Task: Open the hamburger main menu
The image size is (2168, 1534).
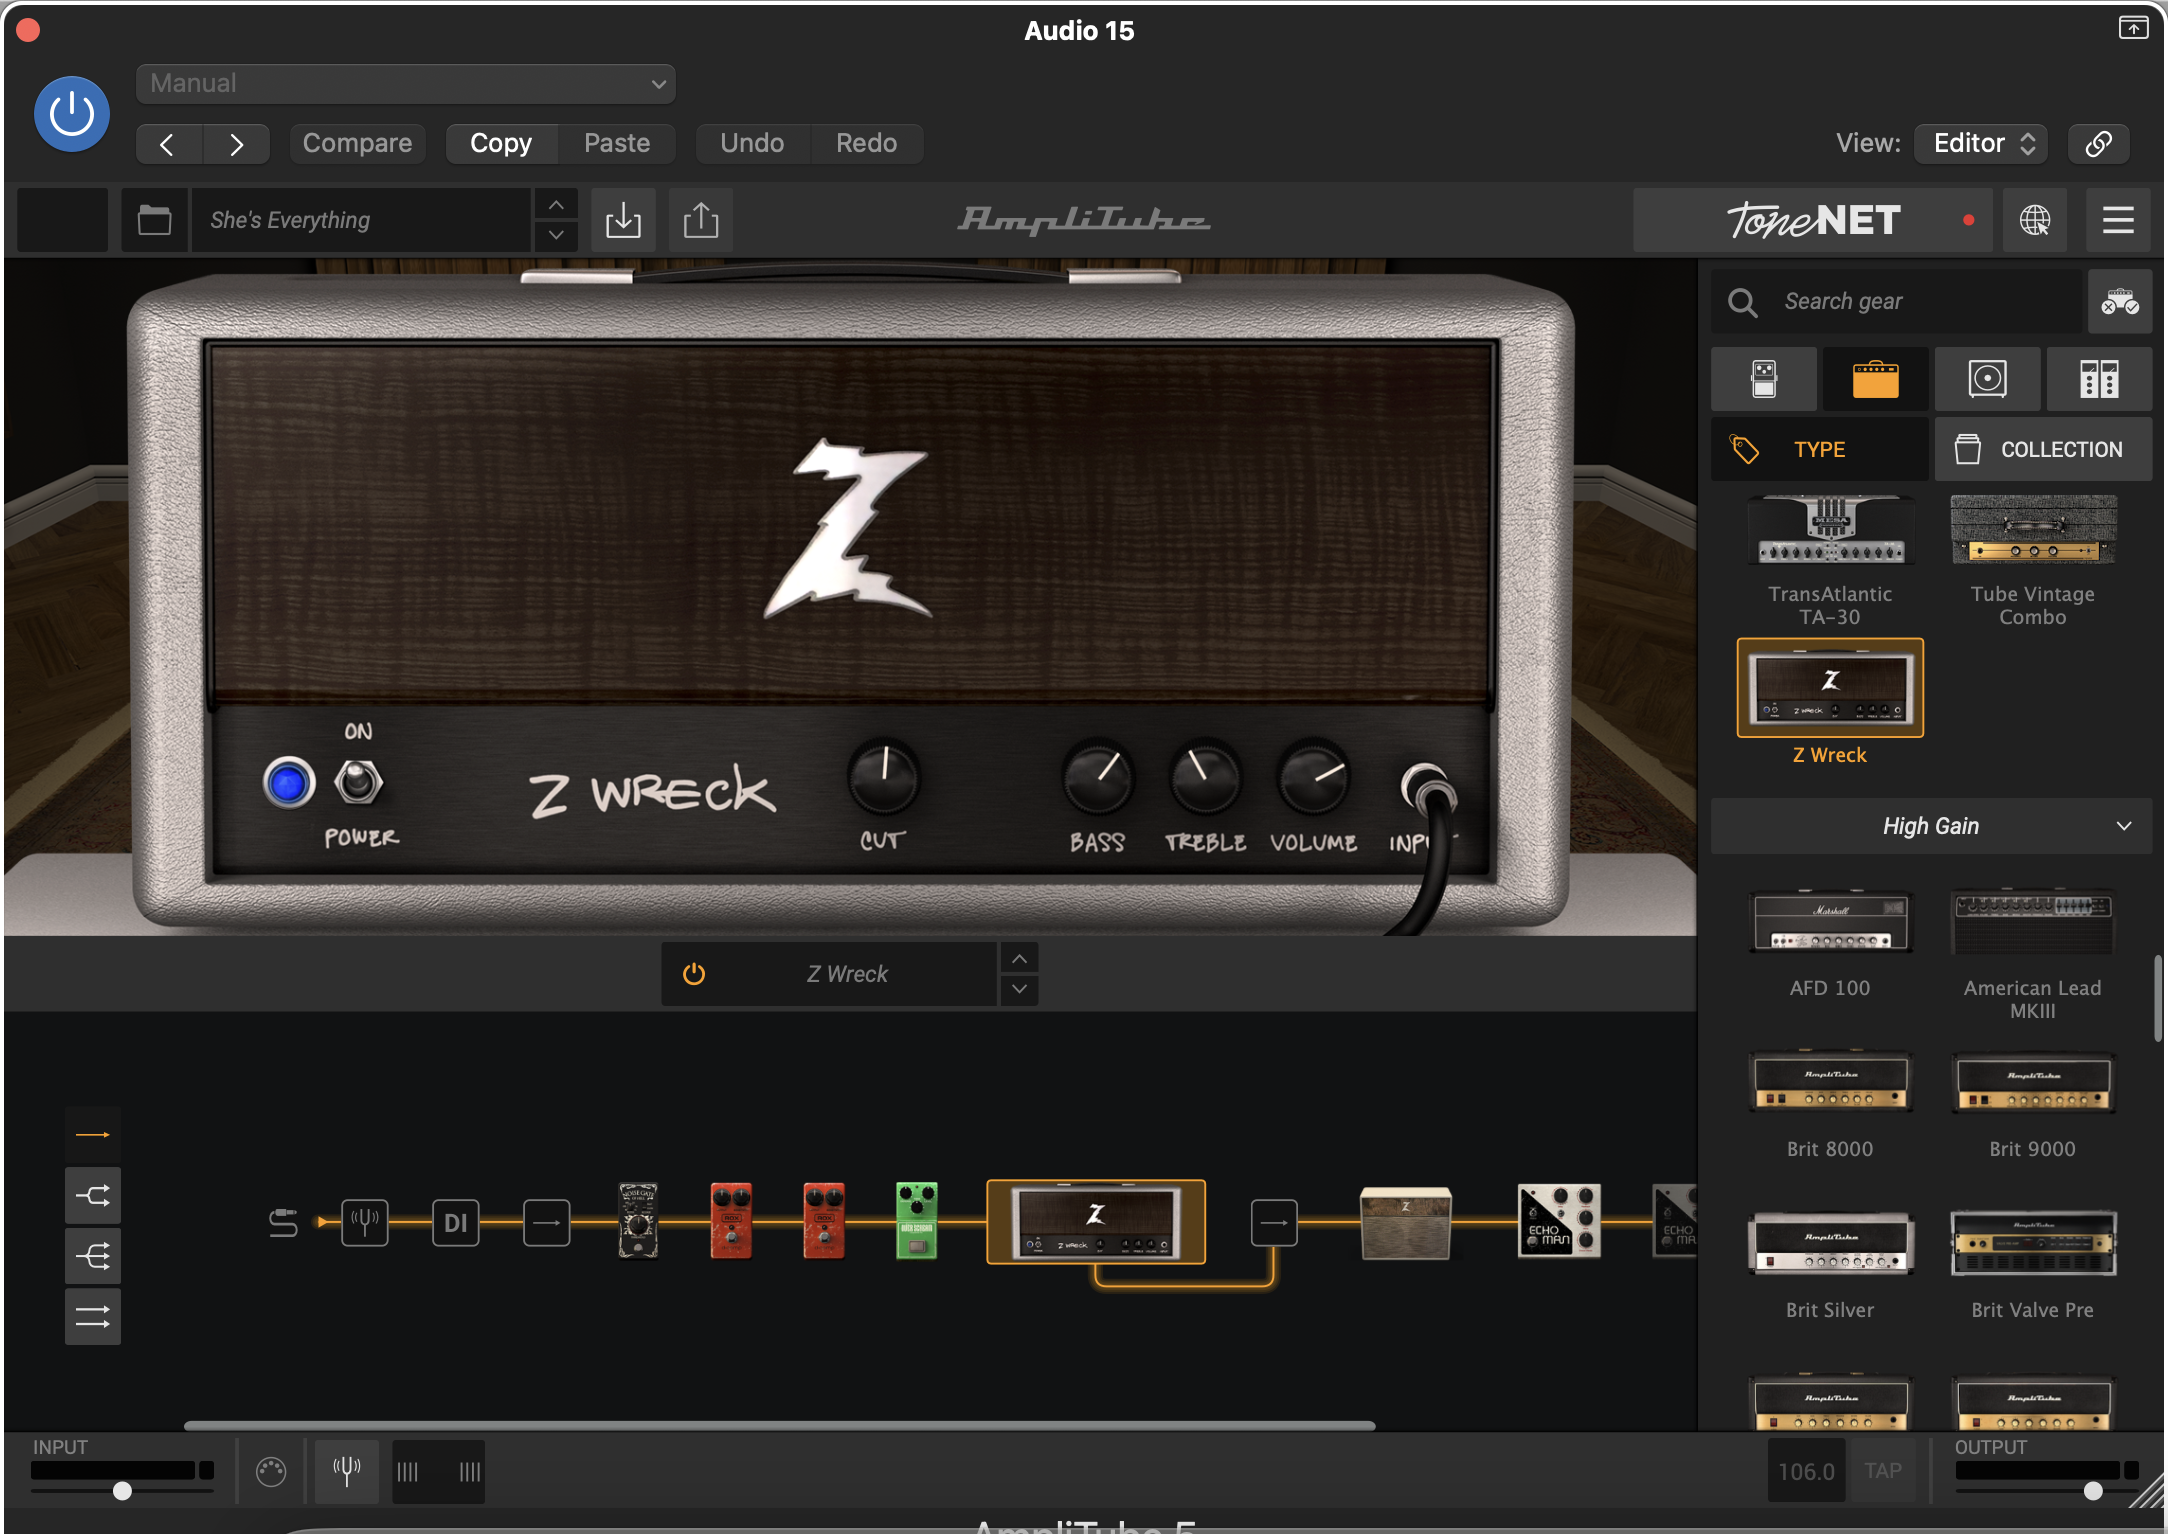Action: click(2118, 220)
